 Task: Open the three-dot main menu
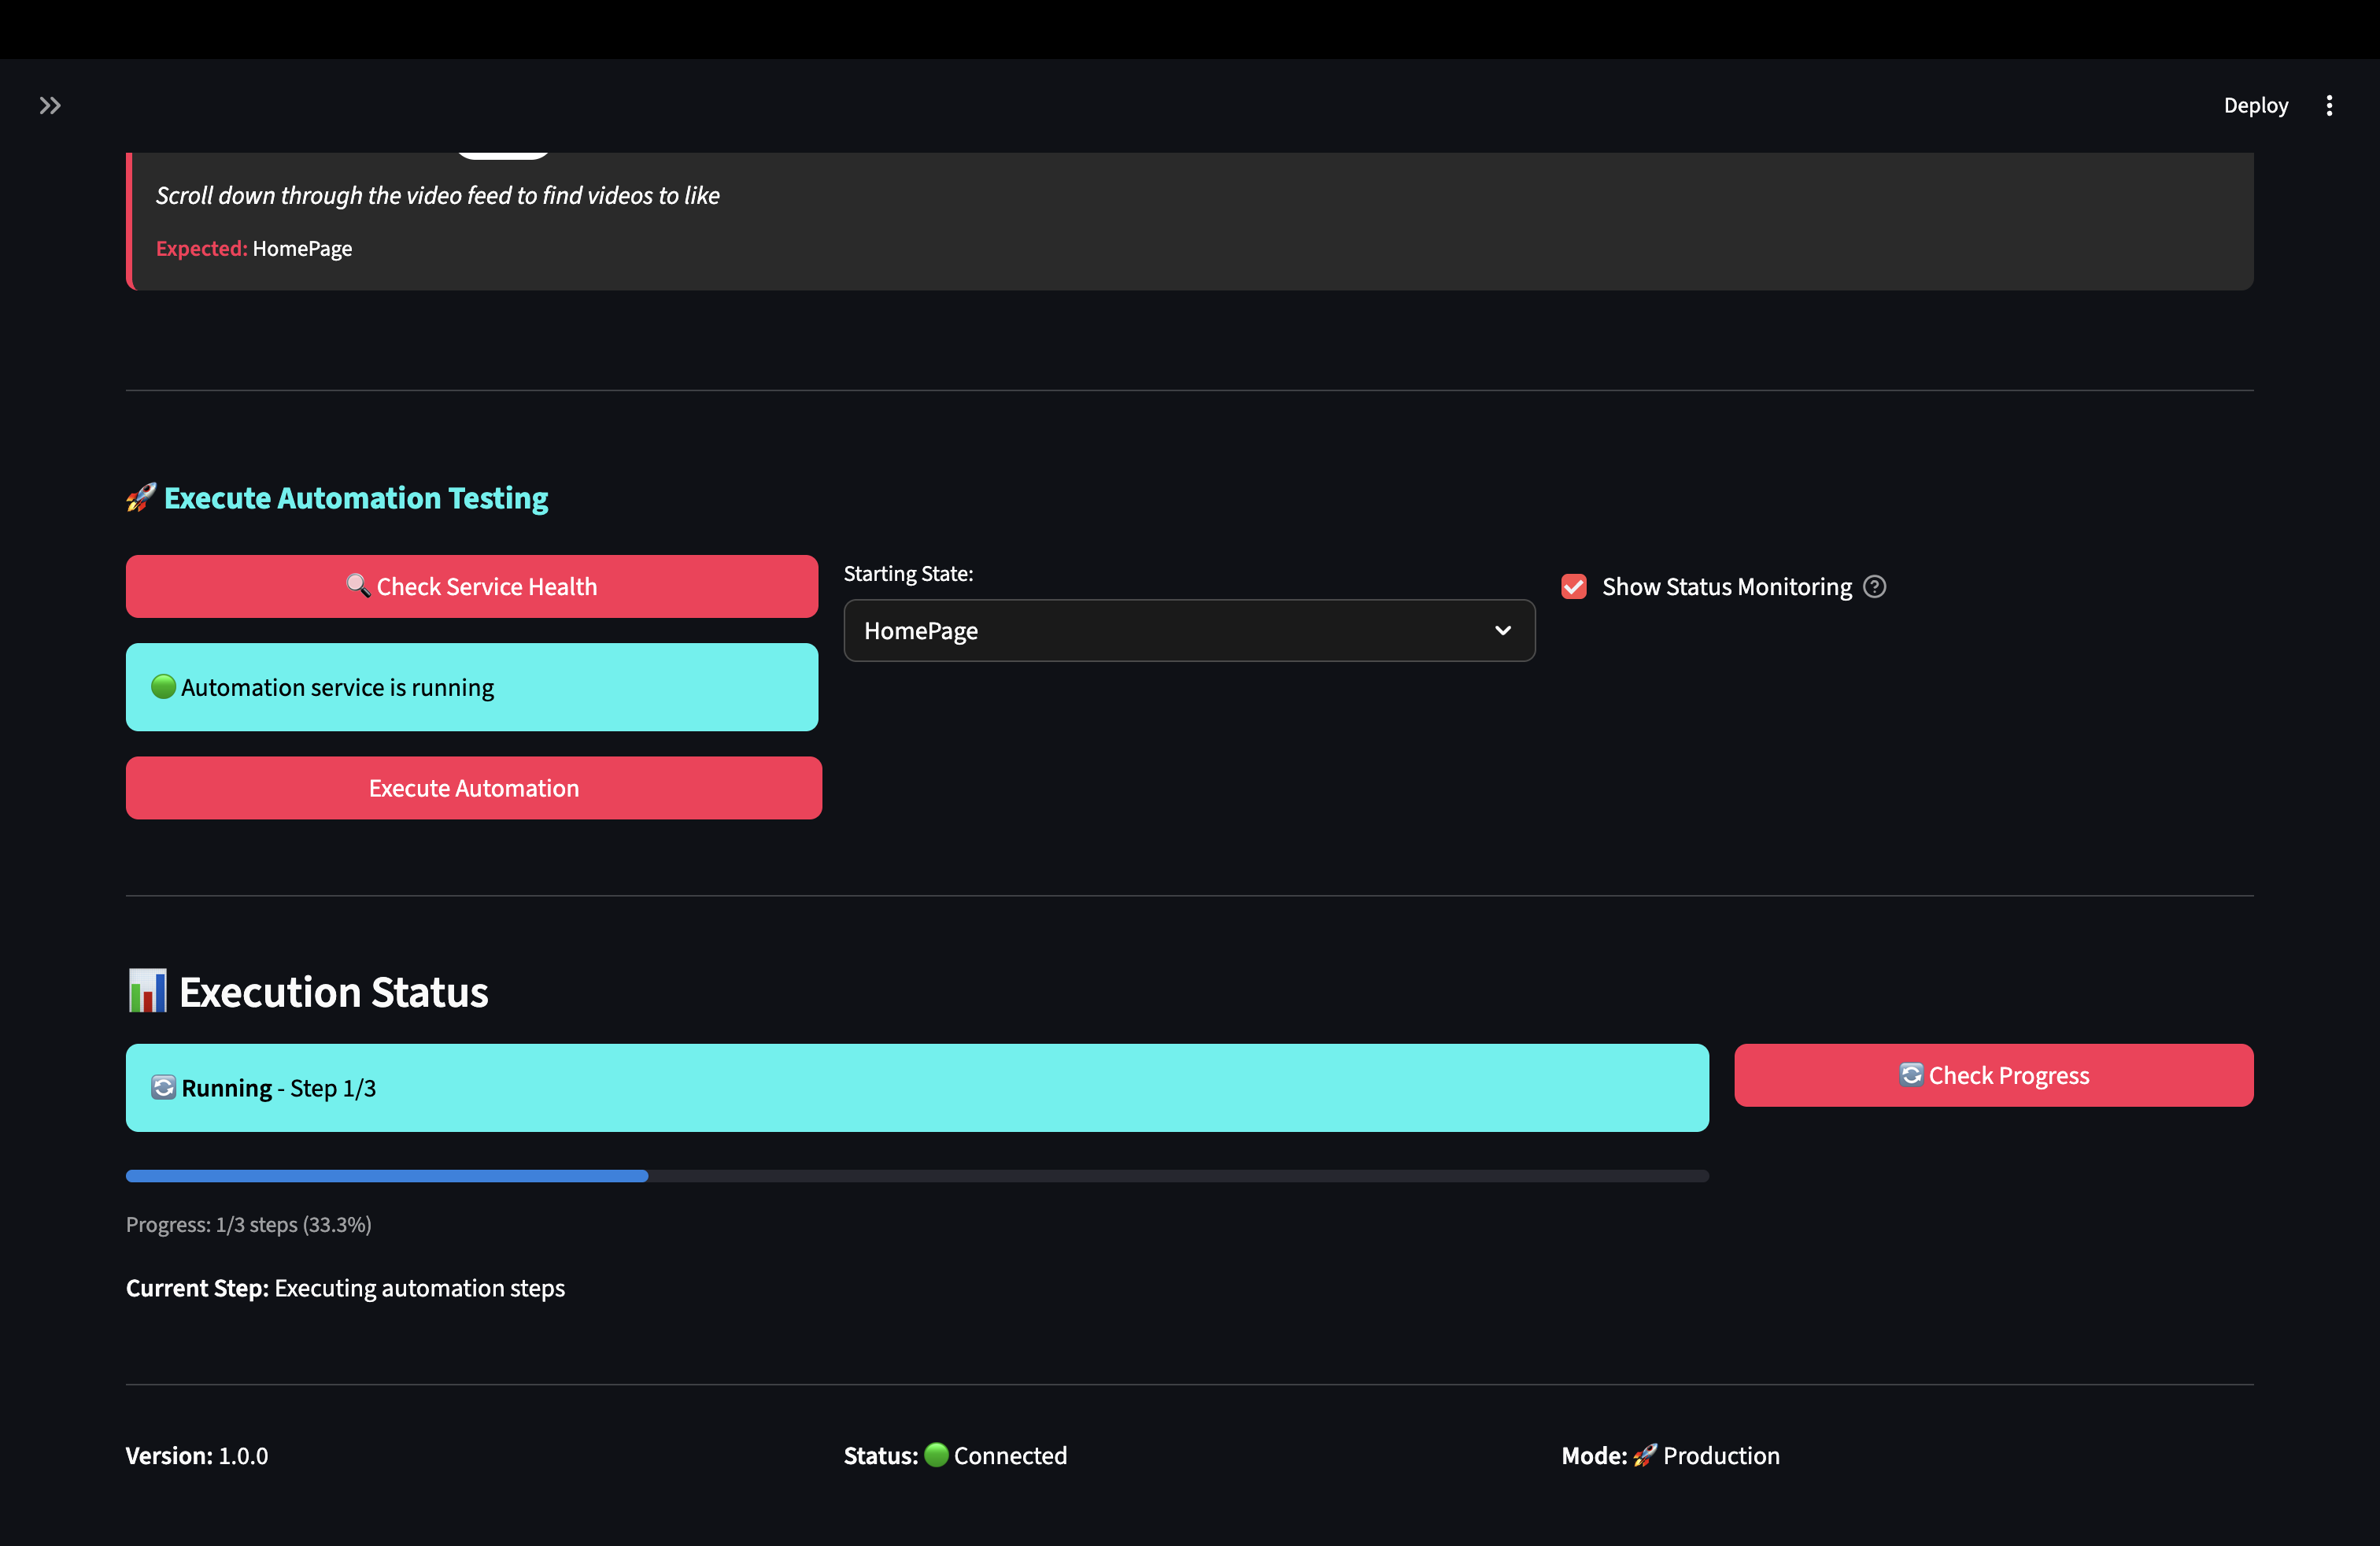(x=2329, y=105)
